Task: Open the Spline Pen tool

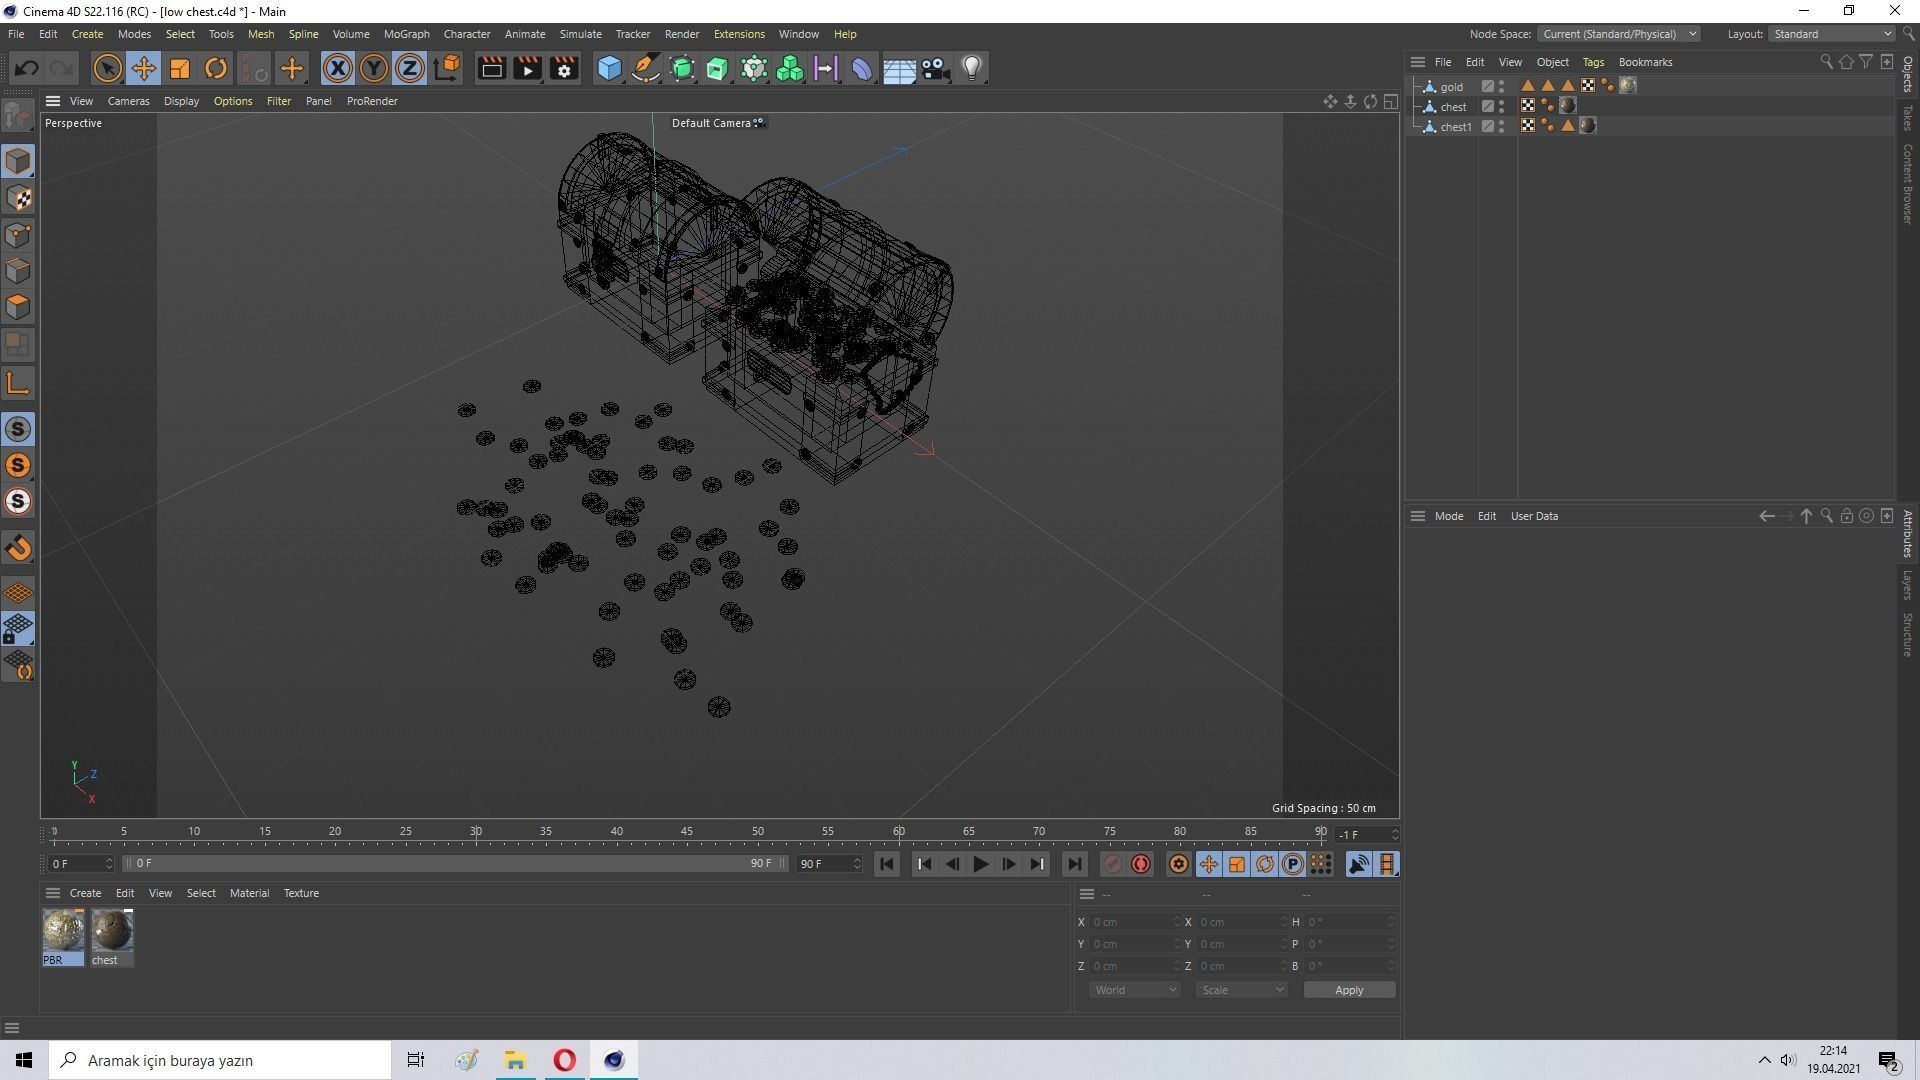Action: pyautogui.click(x=646, y=68)
